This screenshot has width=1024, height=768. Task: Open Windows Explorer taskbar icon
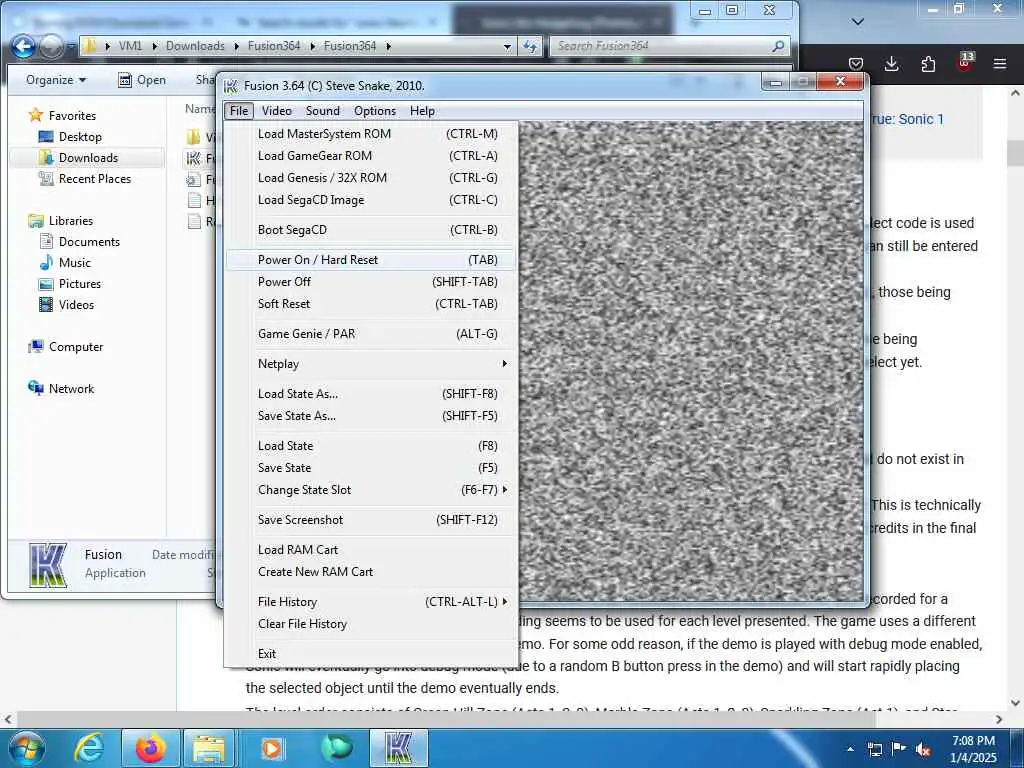pyautogui.click(x=209, y=748)
